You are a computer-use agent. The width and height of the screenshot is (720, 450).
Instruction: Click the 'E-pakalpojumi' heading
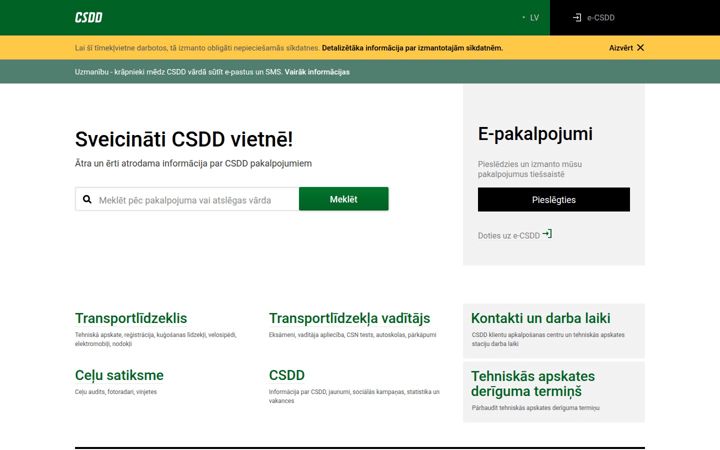click(535, 134)
